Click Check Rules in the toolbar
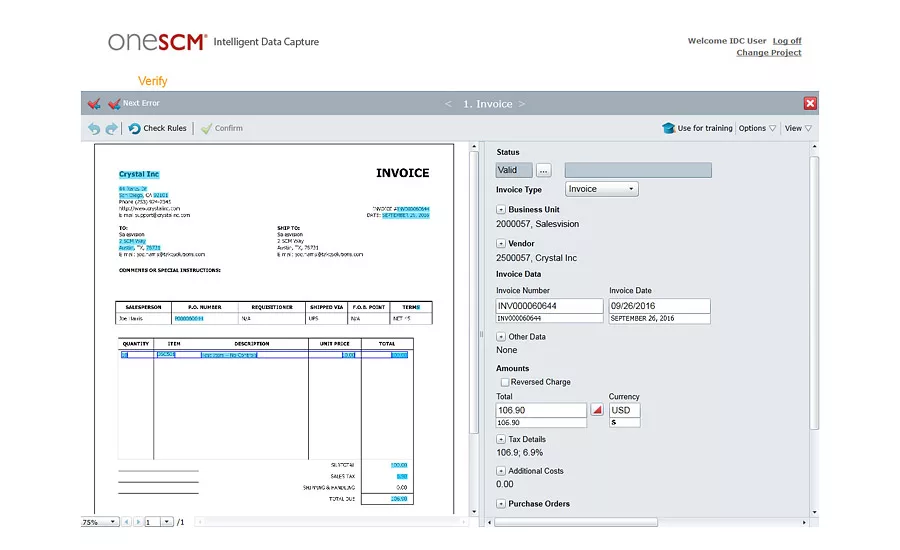This screenshot has width=900, height=550. (157, 129)
